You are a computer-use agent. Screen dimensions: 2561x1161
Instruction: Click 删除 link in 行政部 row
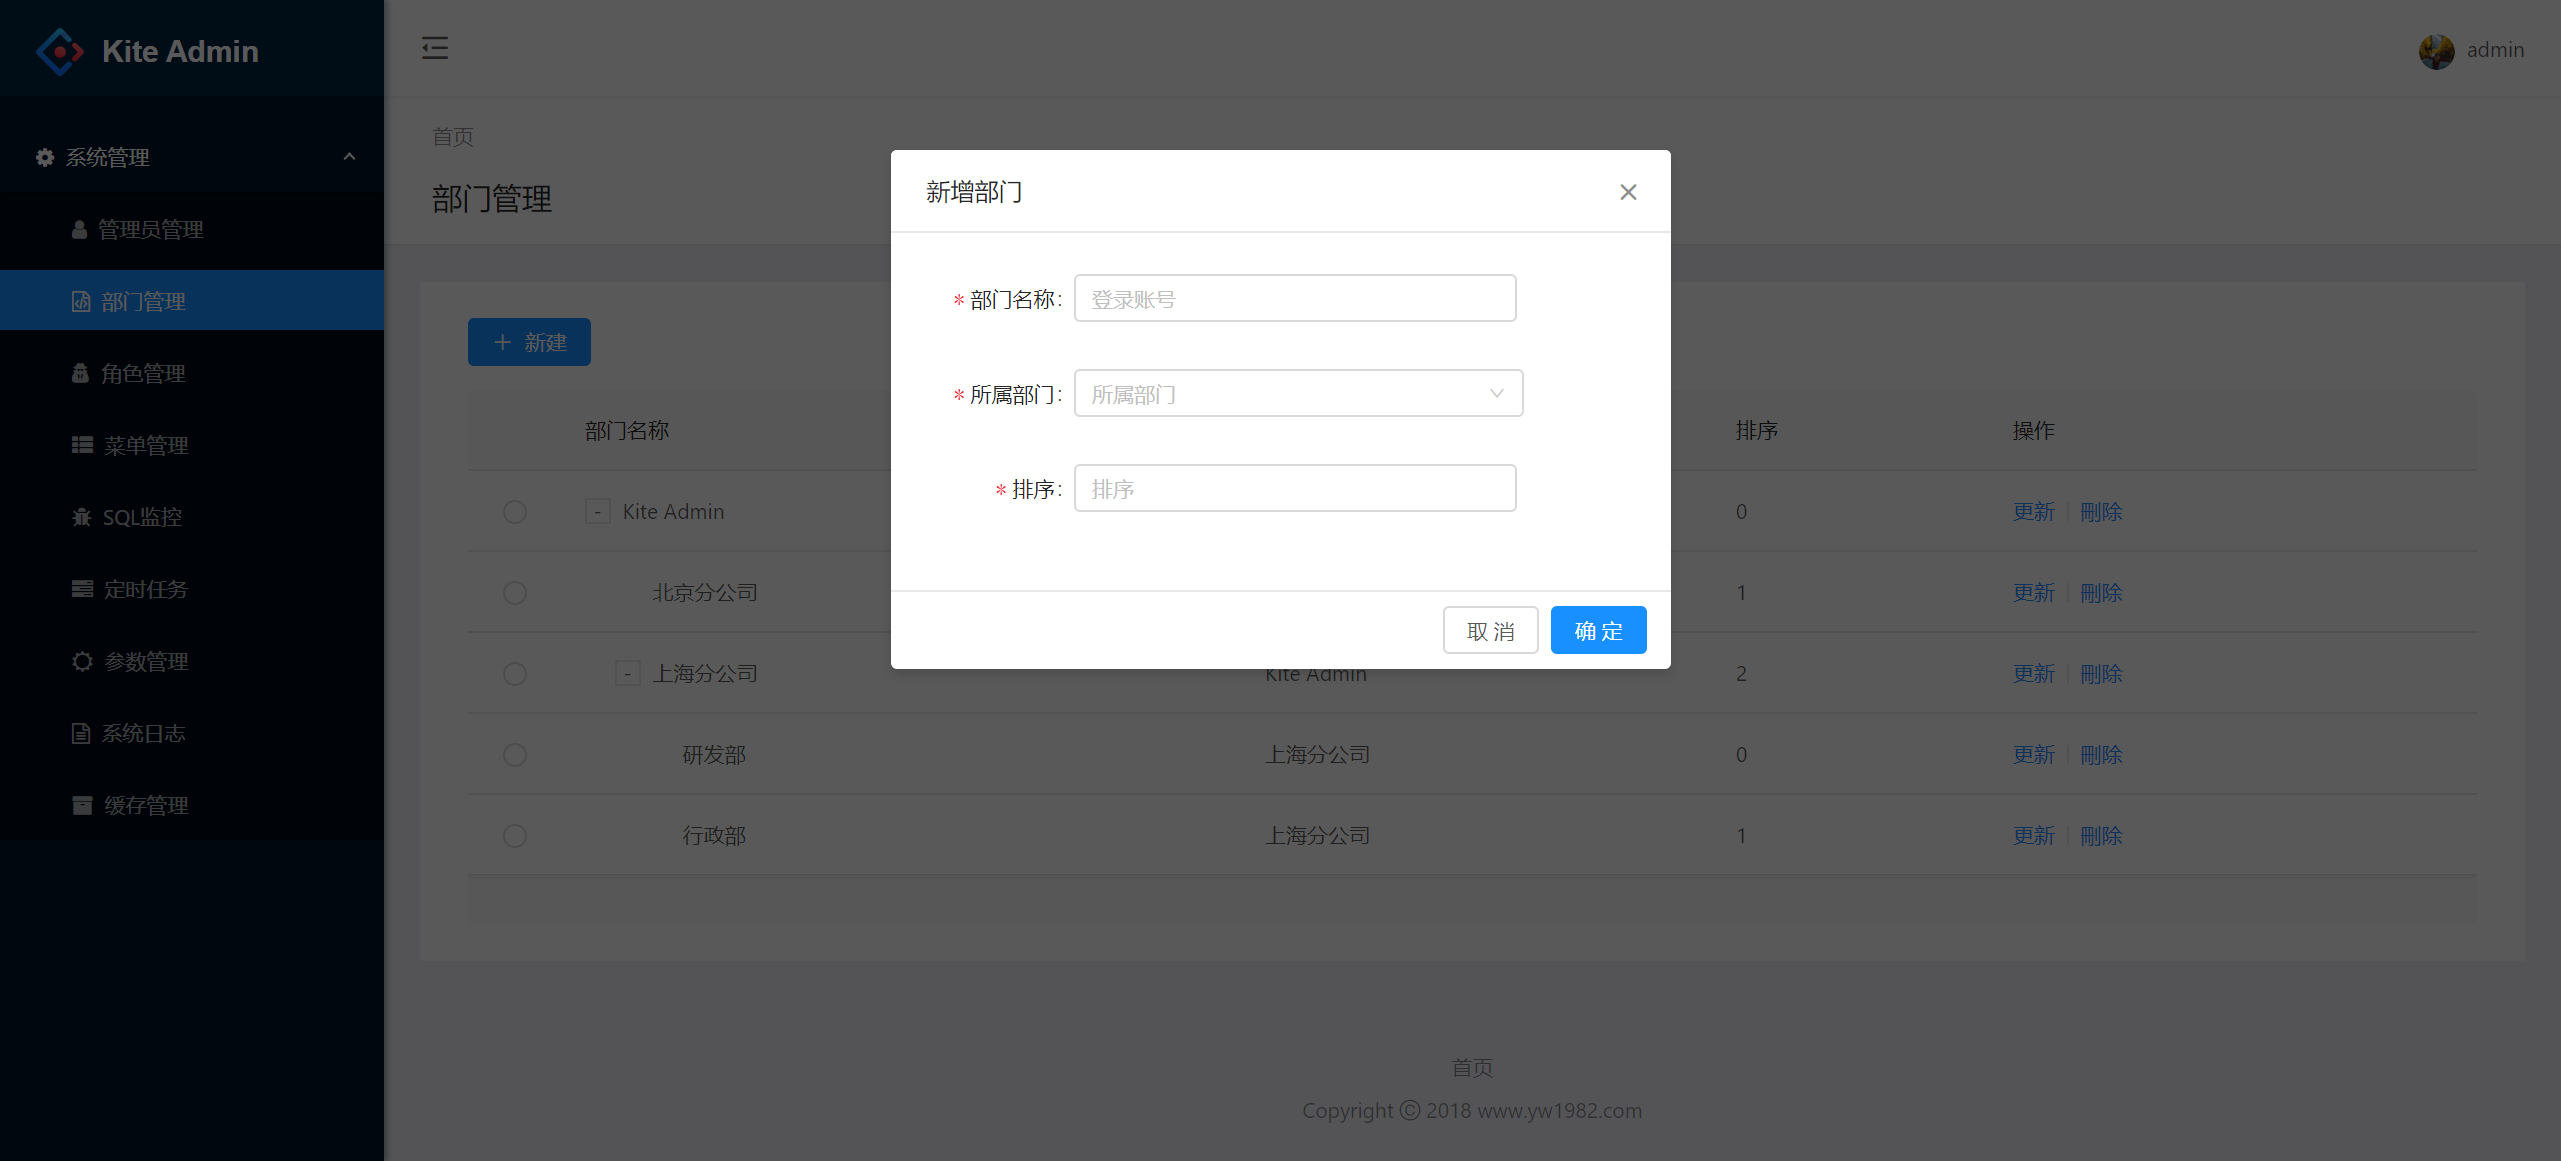[x=2101, y=836]
